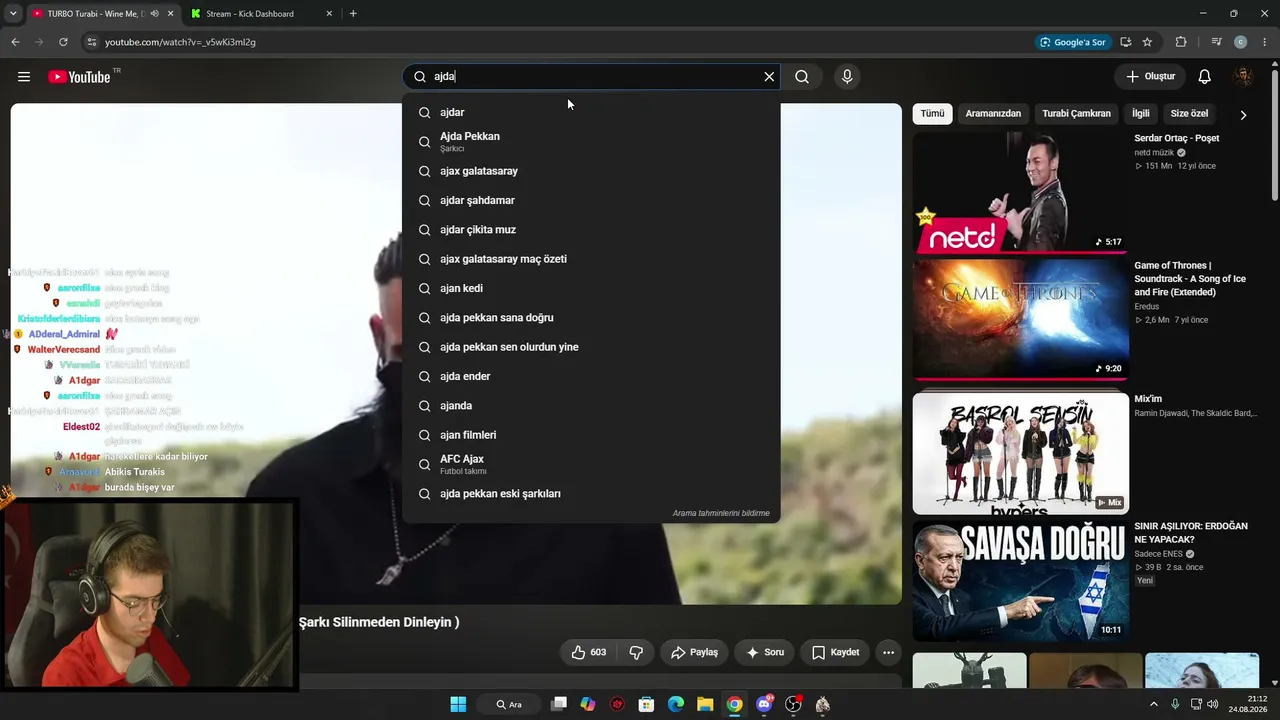1280x720 pixels.
Task: Open Microsoft Edge from the taskbar
Action: [x=676, y=704]
